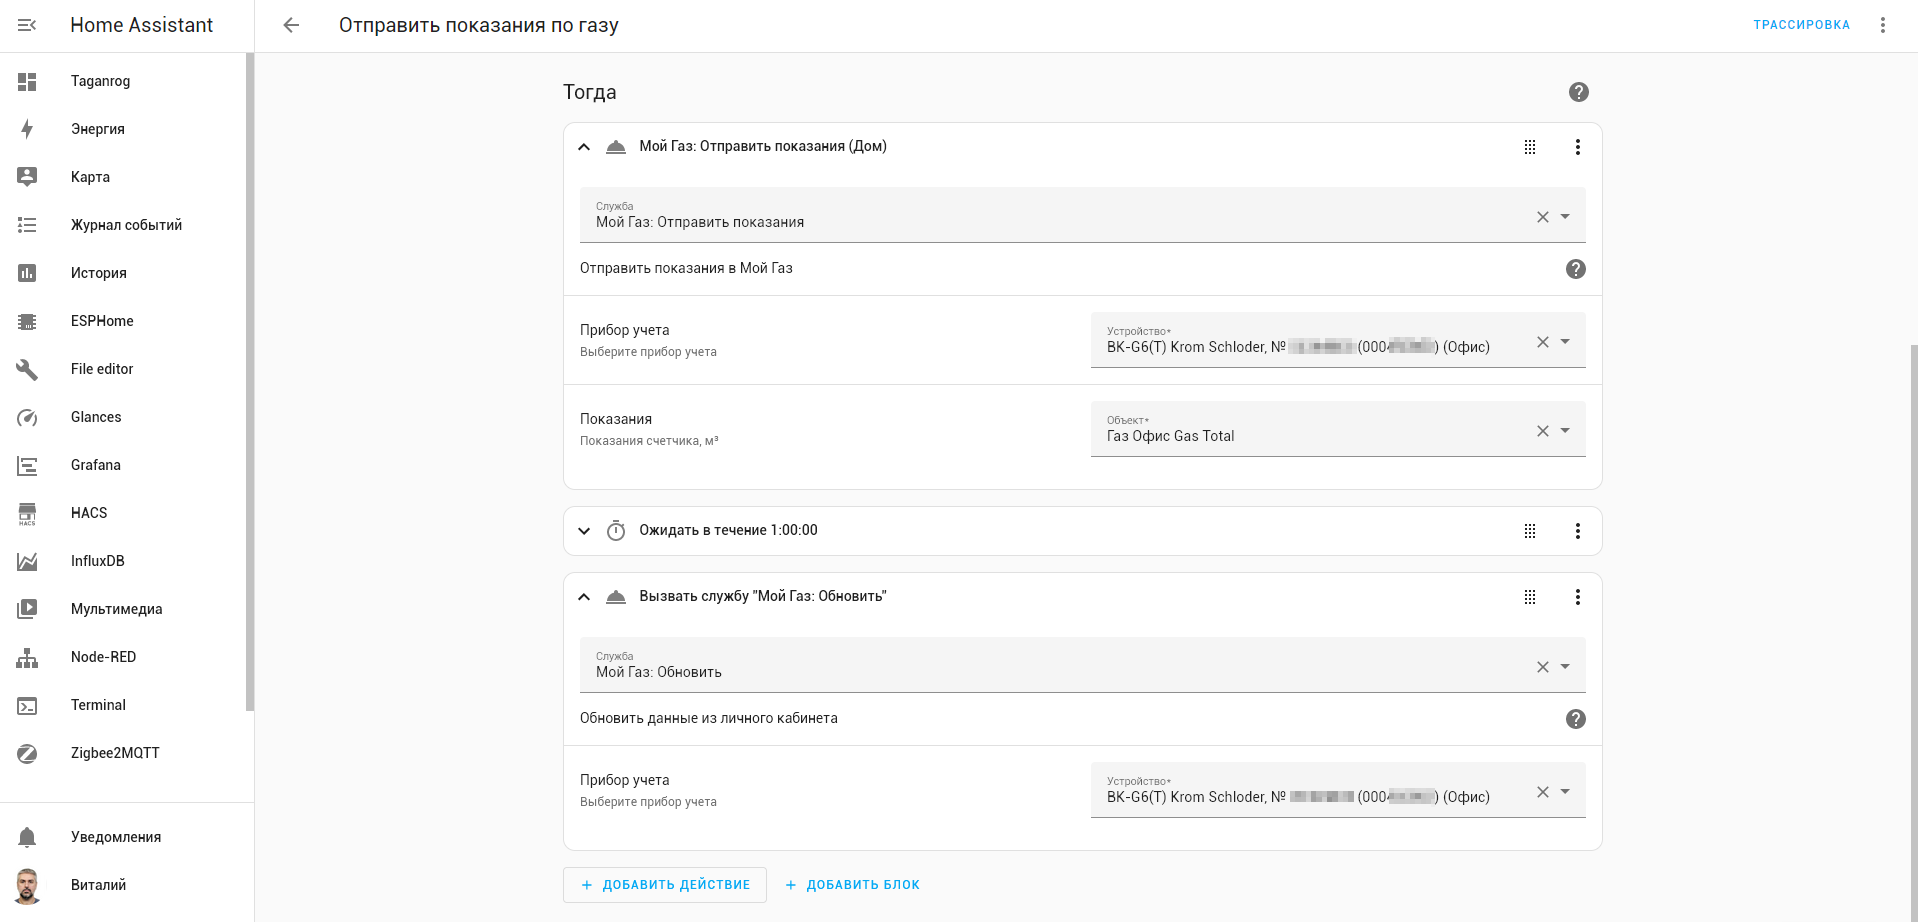The height and width of the screenshot is (922, 1918).
Task: Open the Обновить action three-dot menu
Action: 1578,597
